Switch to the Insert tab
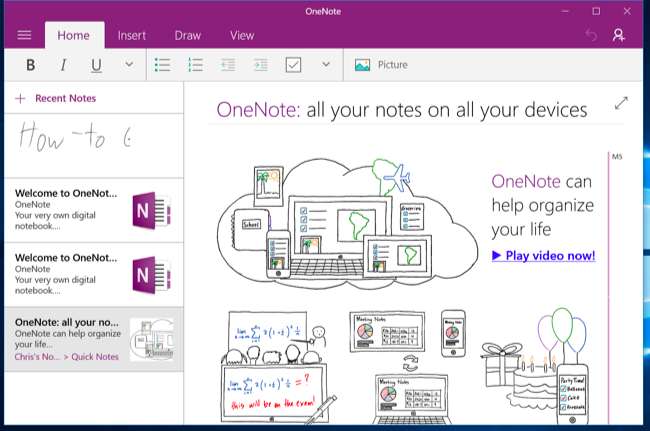 pos(132,35)
